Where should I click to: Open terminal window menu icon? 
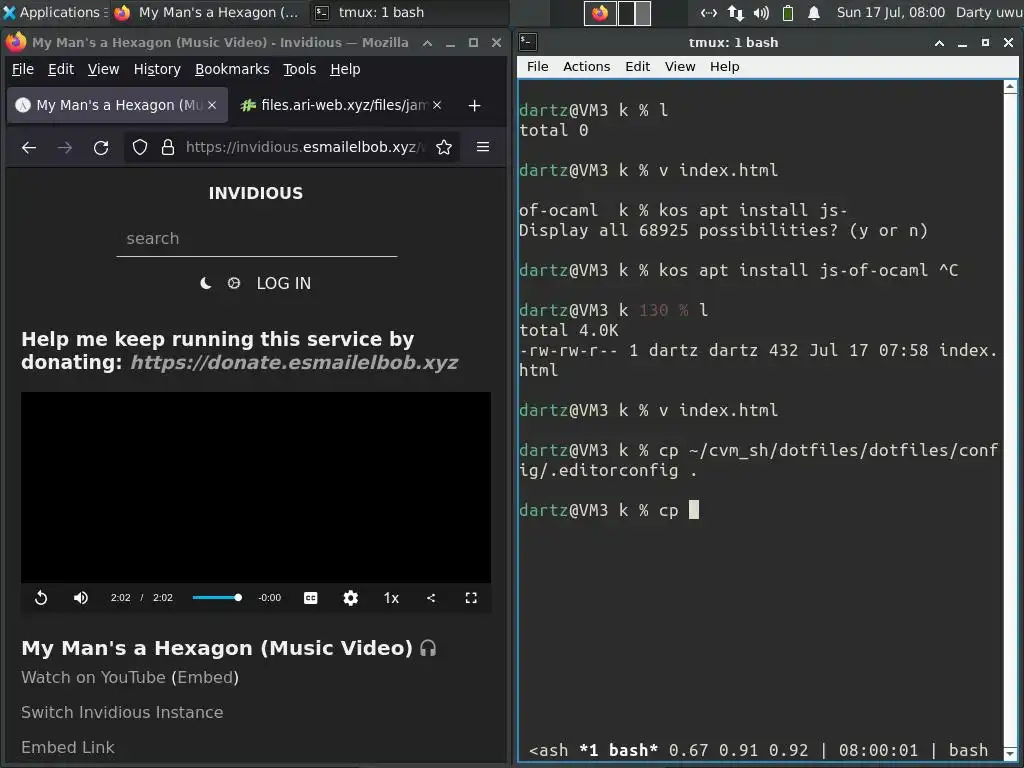[528, 42]
